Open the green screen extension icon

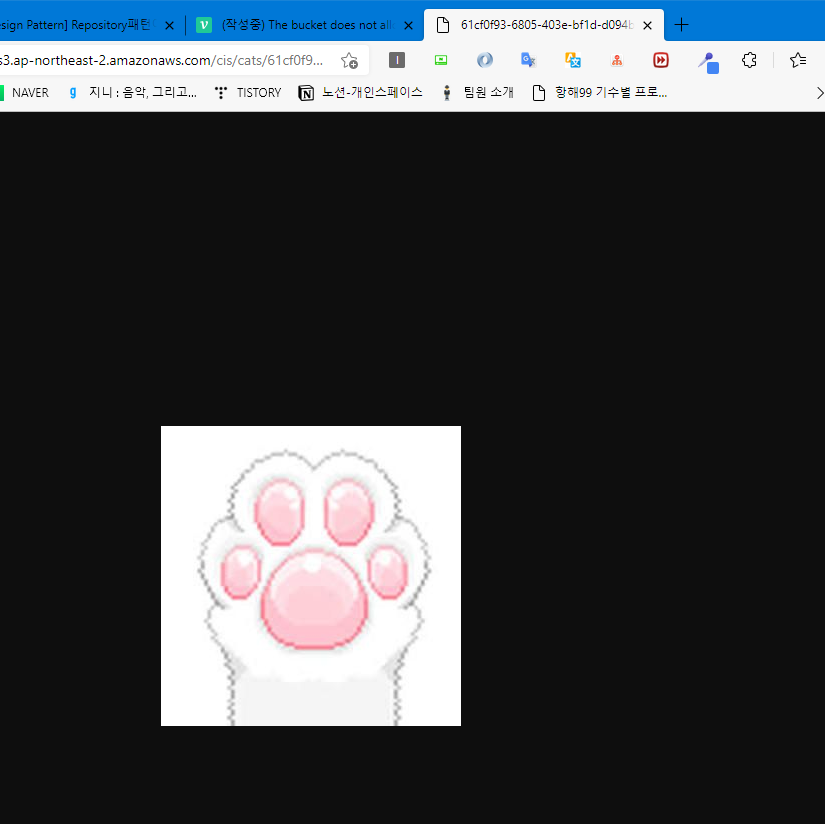(441, 61)
